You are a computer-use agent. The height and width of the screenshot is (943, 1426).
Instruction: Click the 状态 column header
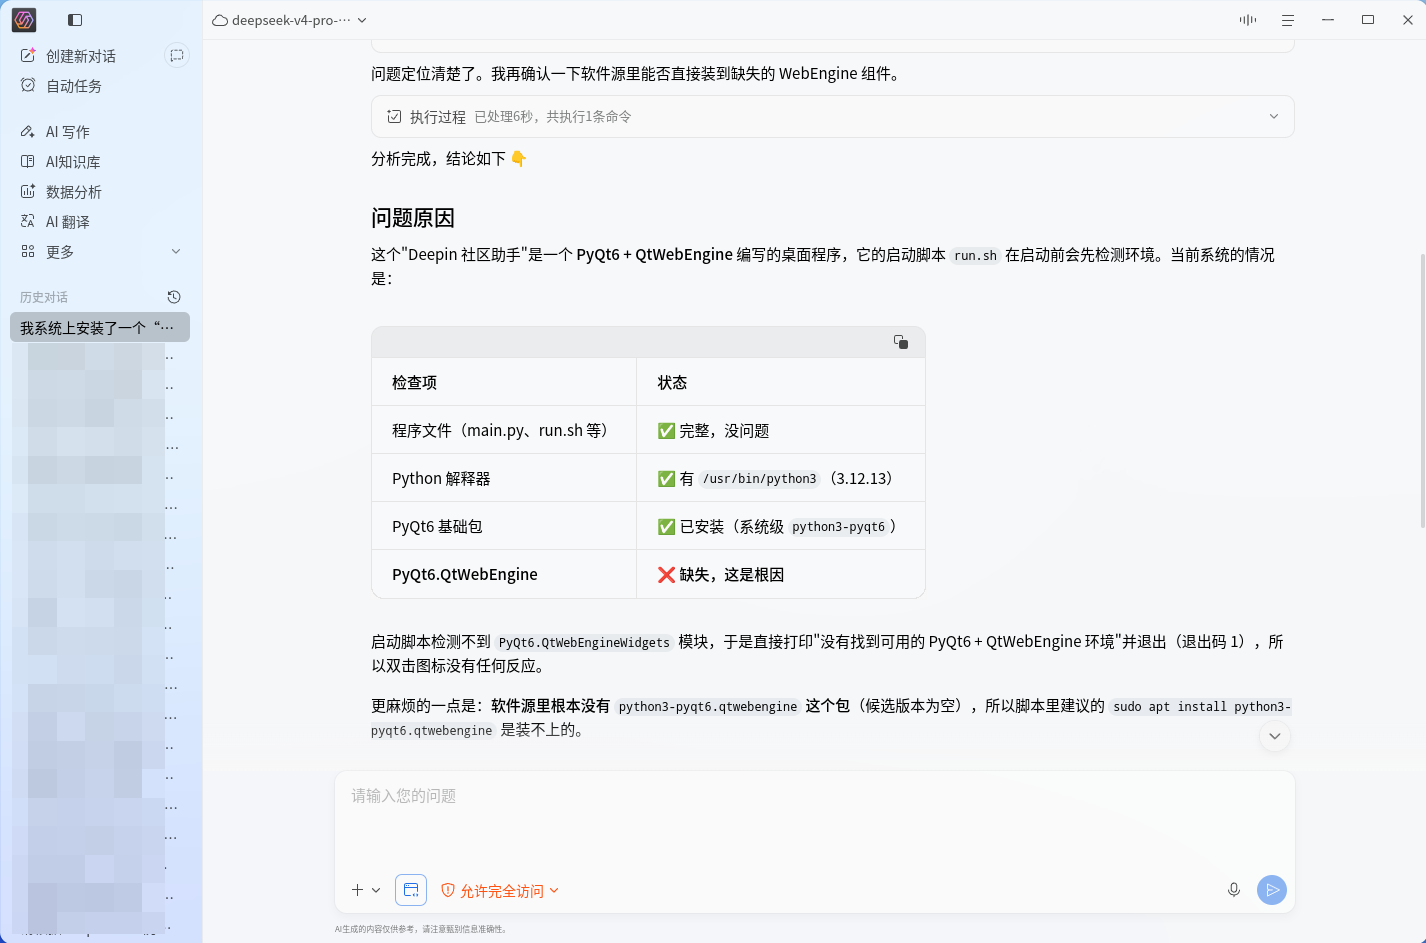(x=780, y=382)
